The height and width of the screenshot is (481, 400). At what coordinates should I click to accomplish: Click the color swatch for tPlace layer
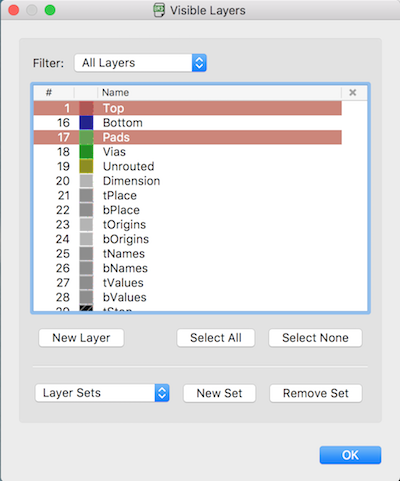coord(86,195)
